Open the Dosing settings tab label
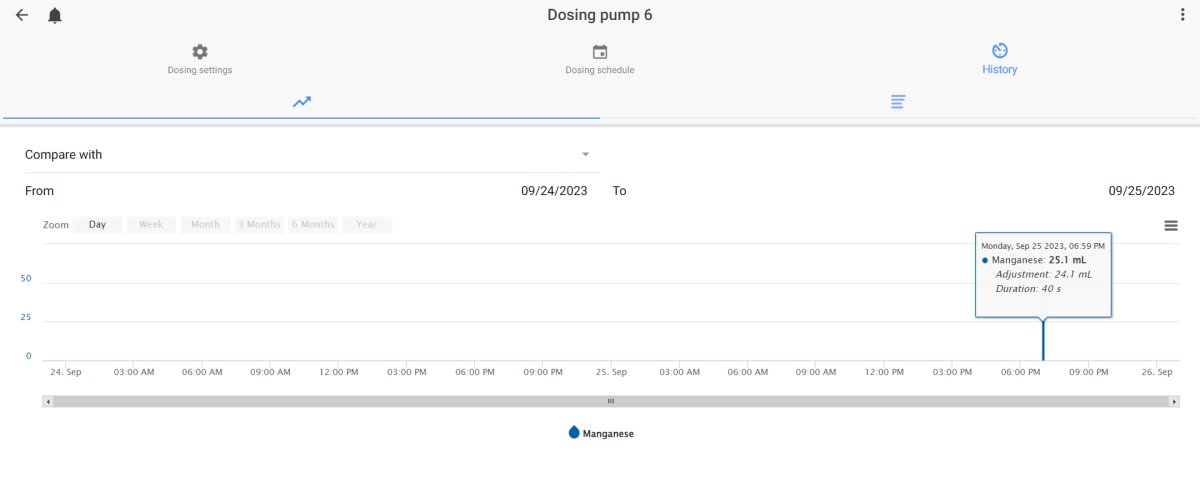Image resolution: width=1200 pixels, height=482 pixels. 200,70
